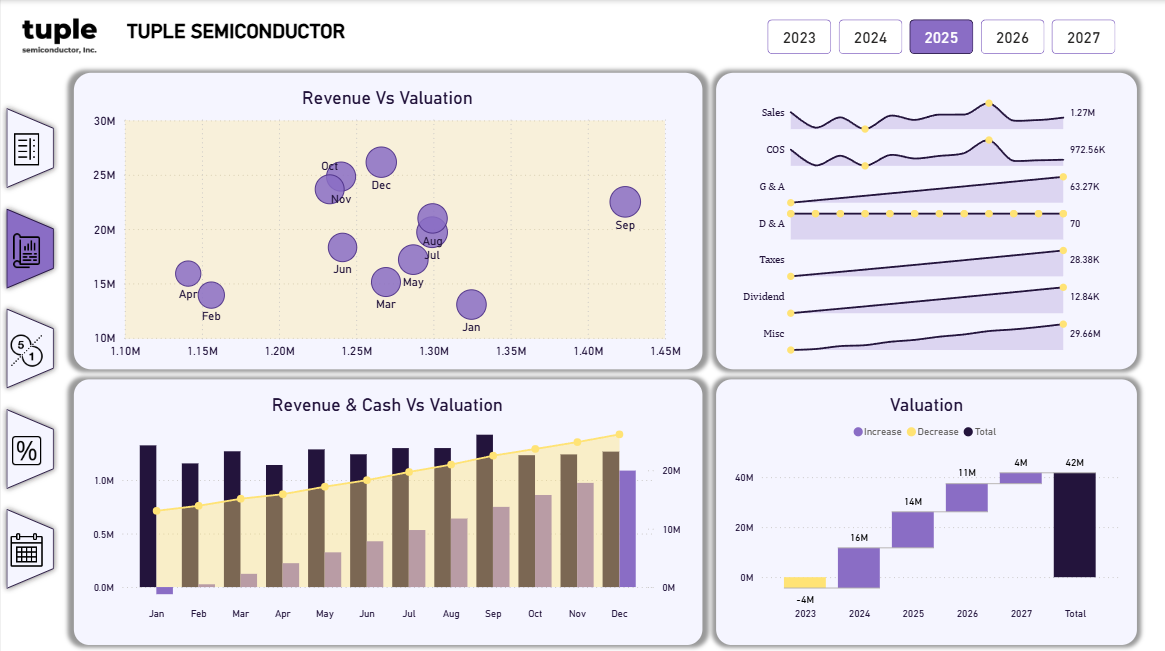Viewport: 1165px width, 651px height.
Task: Click the 42M Total waterfall bar
Action: pos(1074,525)
